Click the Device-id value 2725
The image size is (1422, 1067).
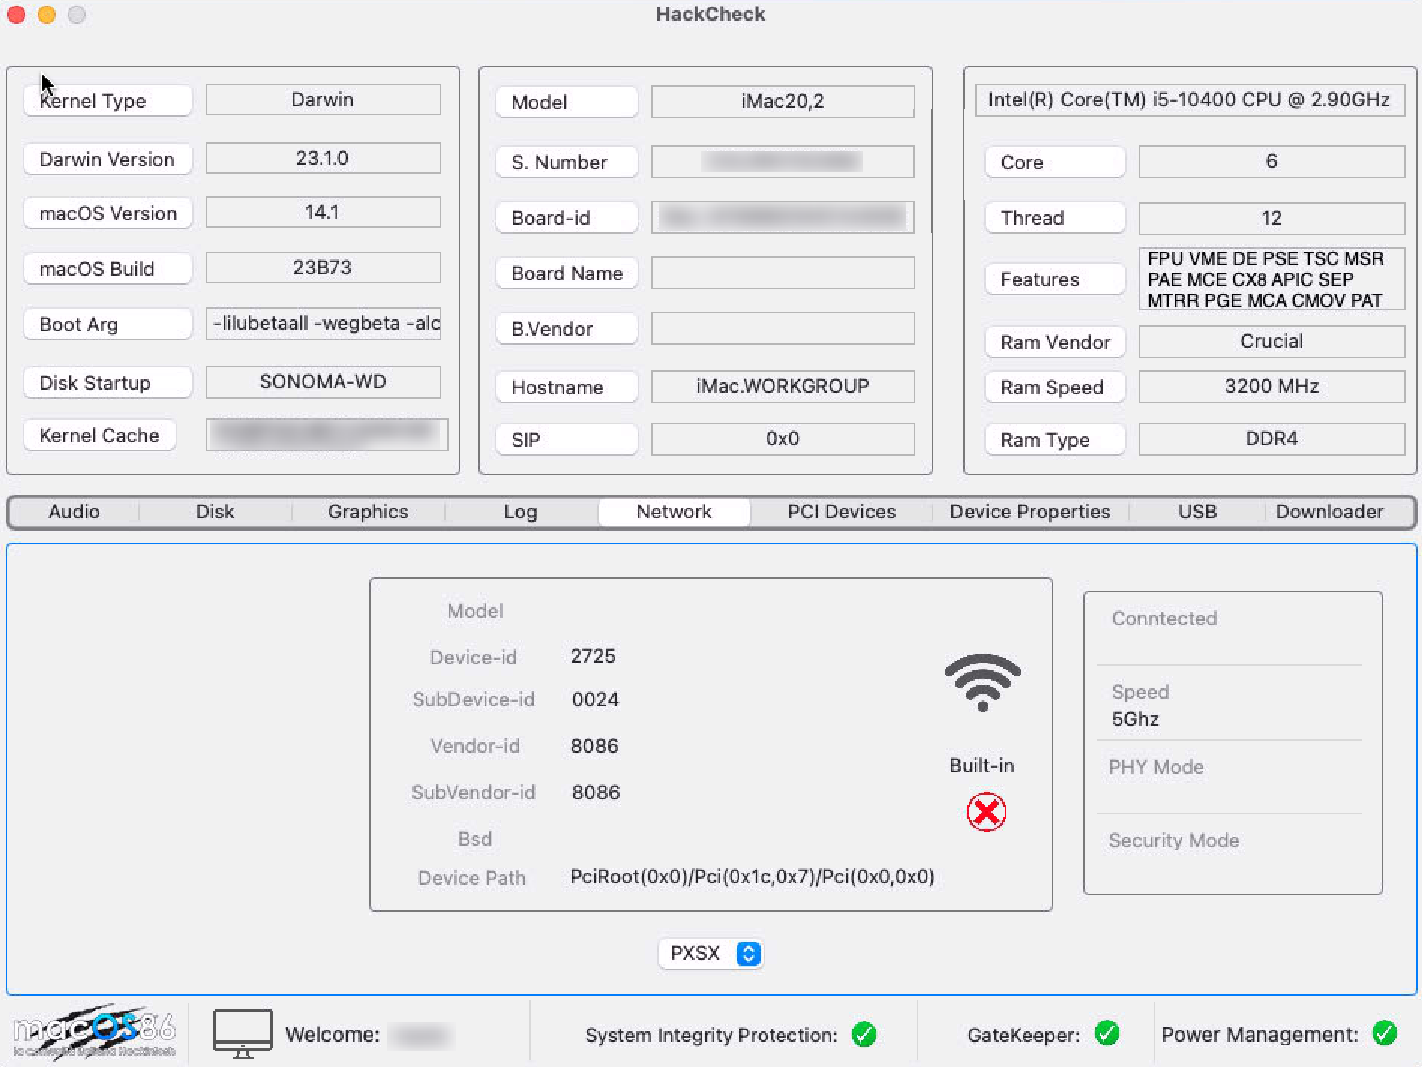coord(593,656)
